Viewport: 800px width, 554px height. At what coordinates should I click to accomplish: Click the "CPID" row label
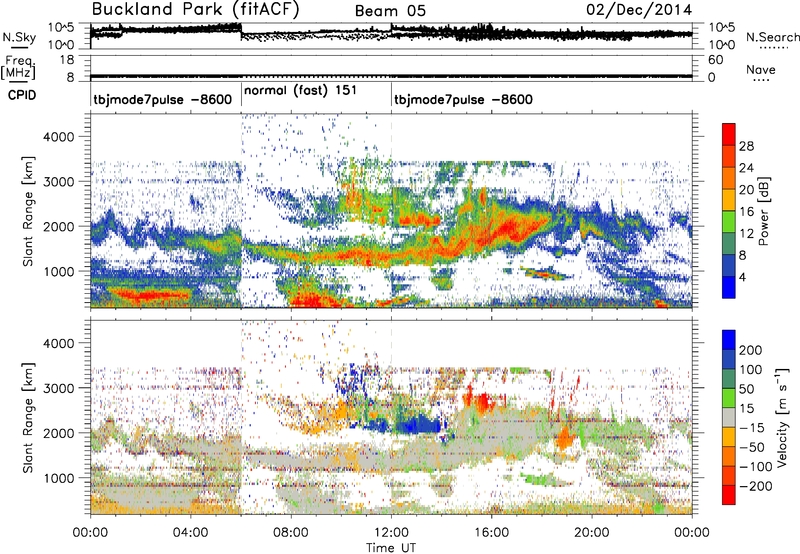click(22, 95)
